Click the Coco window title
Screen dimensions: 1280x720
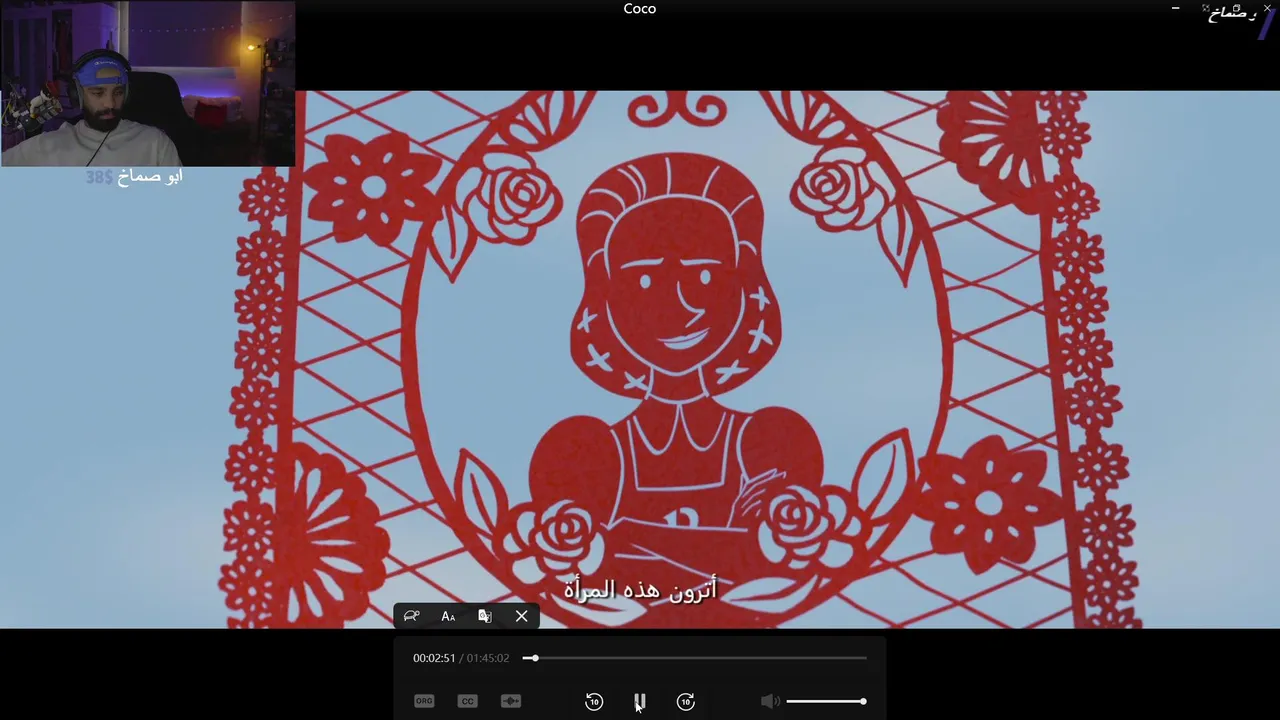640,9
